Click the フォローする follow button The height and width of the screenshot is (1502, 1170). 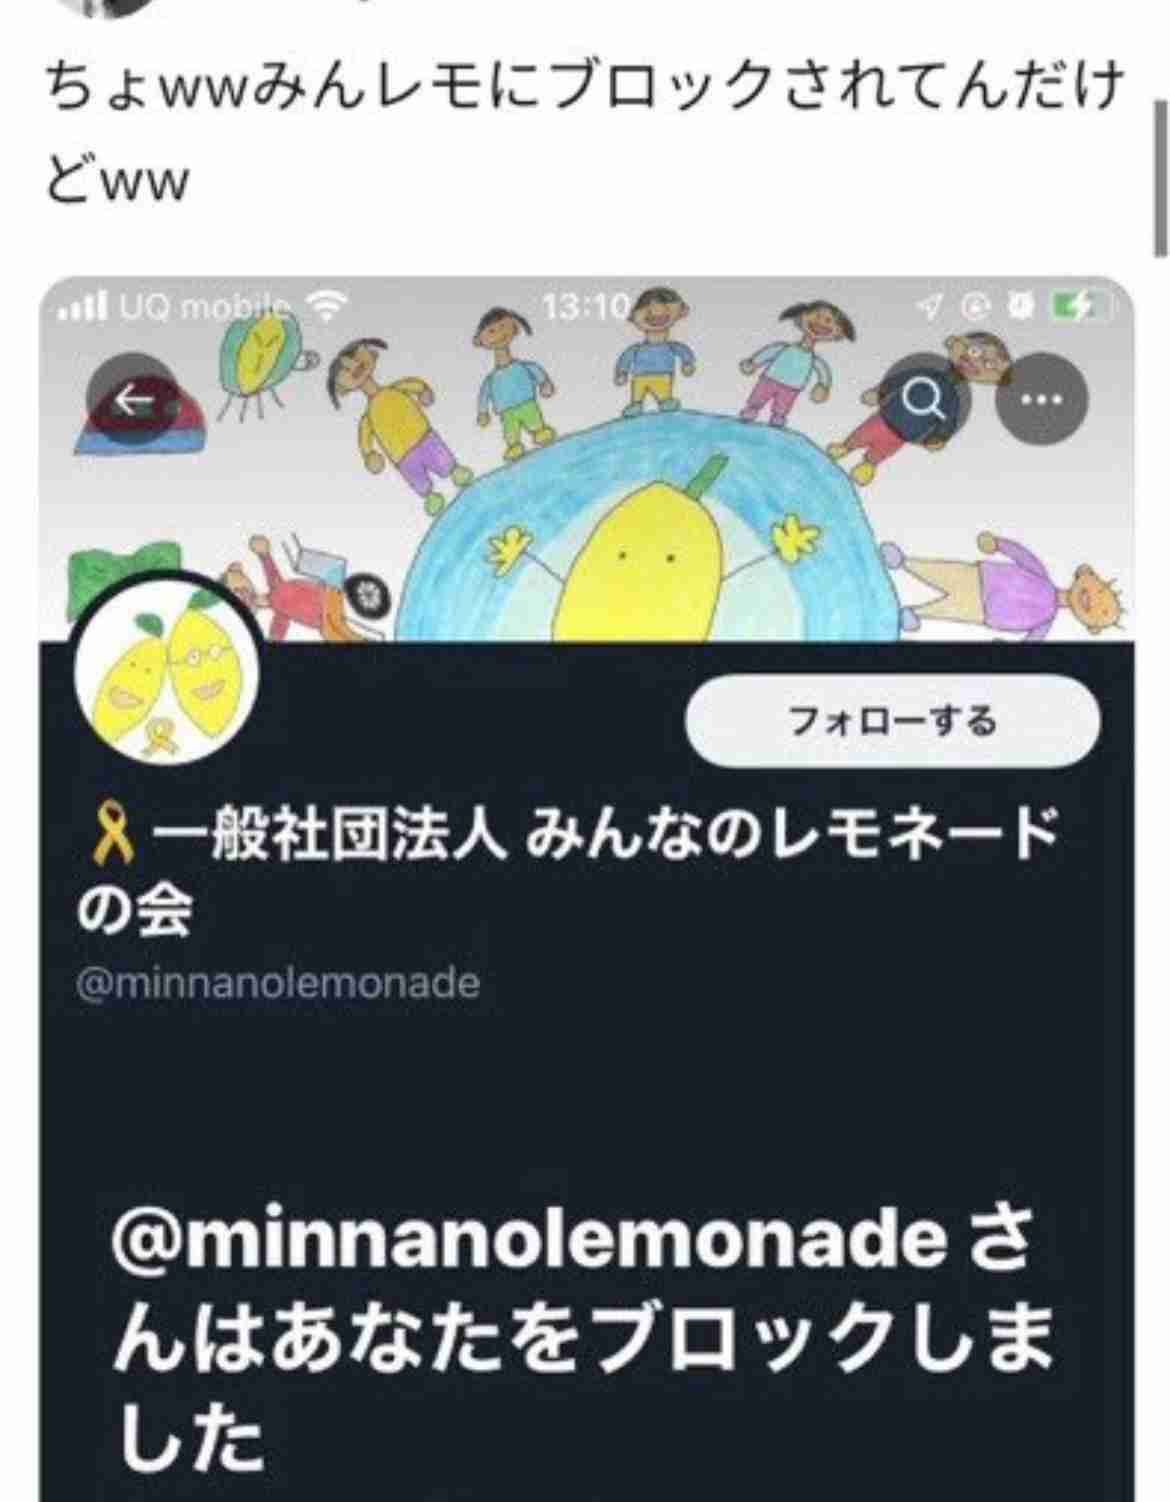pyautogui.click(x=892, y=720)
